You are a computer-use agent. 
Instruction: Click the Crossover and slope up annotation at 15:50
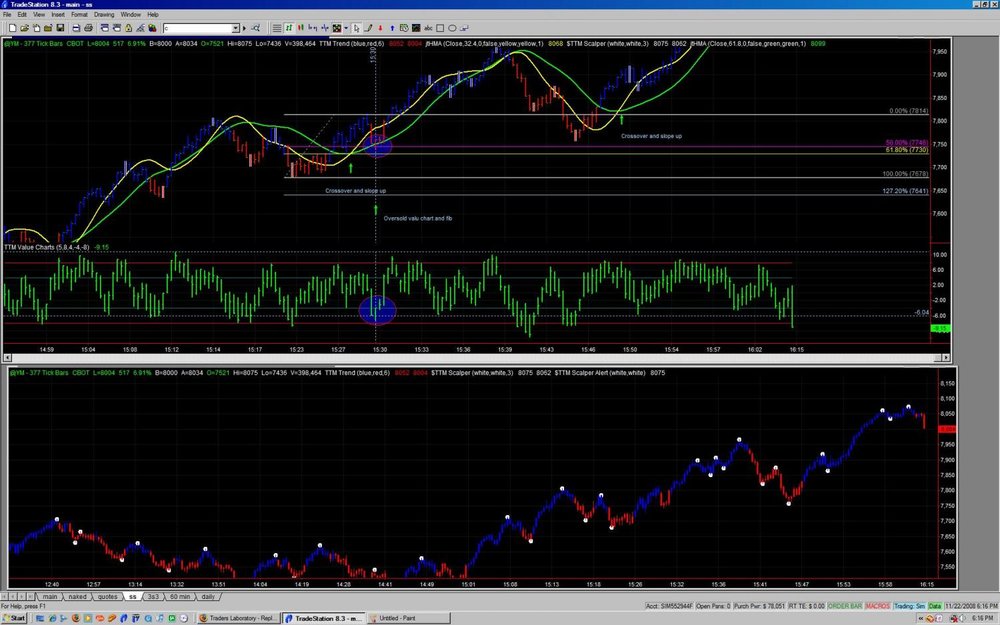(651, 136)
